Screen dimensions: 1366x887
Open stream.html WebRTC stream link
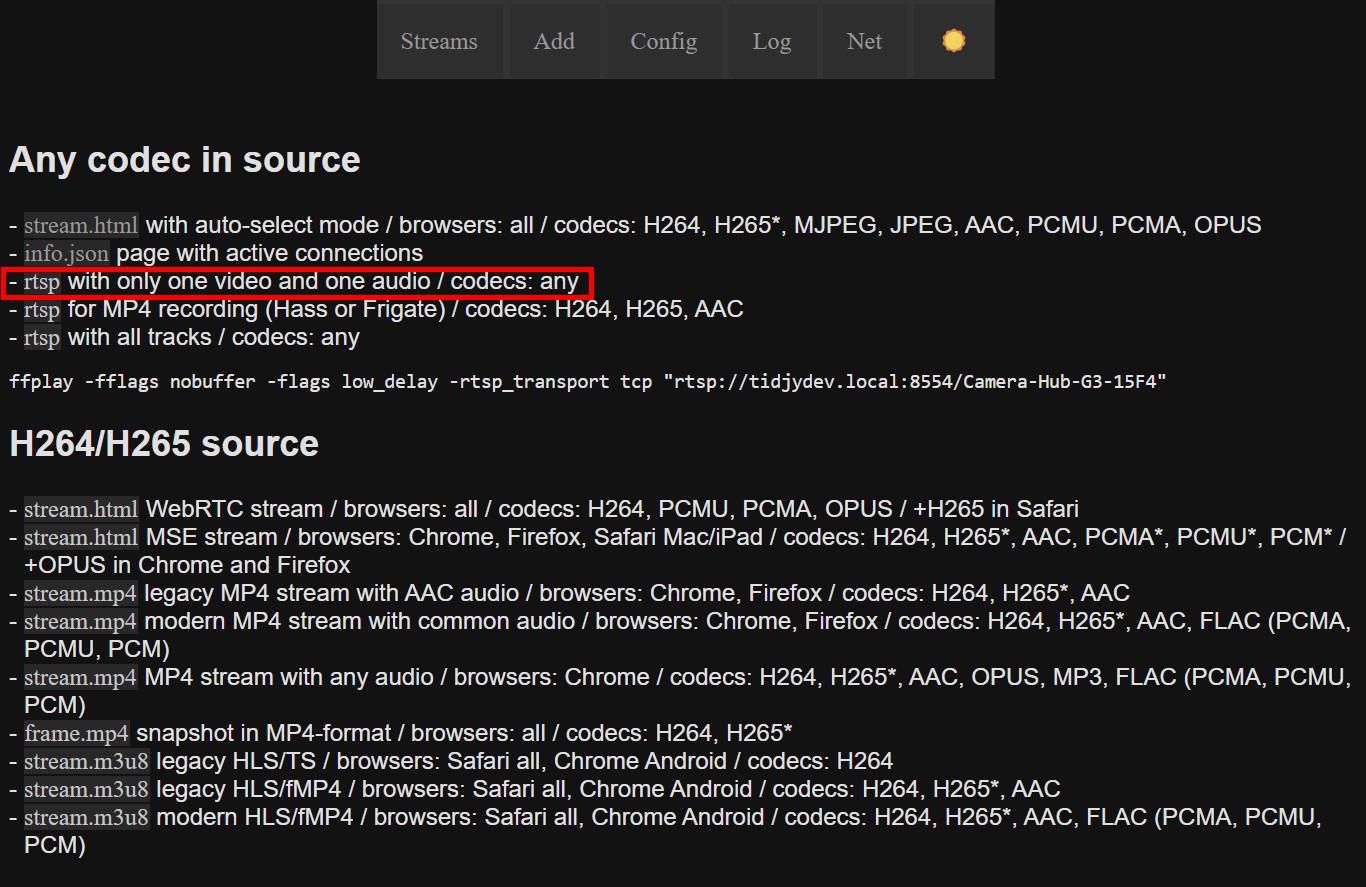[81, 510]
